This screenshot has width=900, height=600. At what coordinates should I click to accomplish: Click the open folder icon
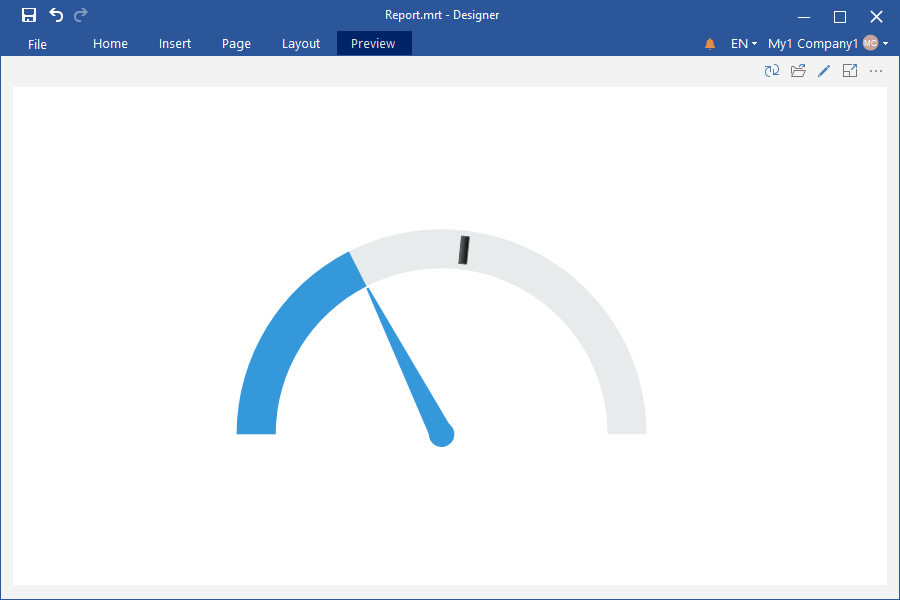[x=798, y=71]
